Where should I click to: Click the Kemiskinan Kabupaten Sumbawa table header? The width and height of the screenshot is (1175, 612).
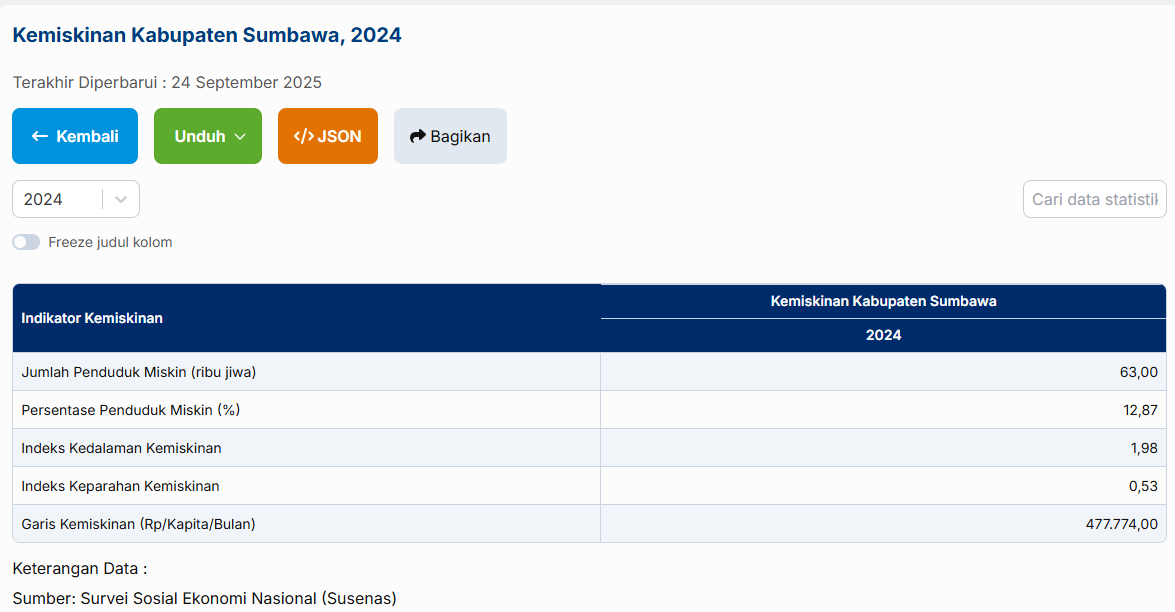[x=883, y=301]
